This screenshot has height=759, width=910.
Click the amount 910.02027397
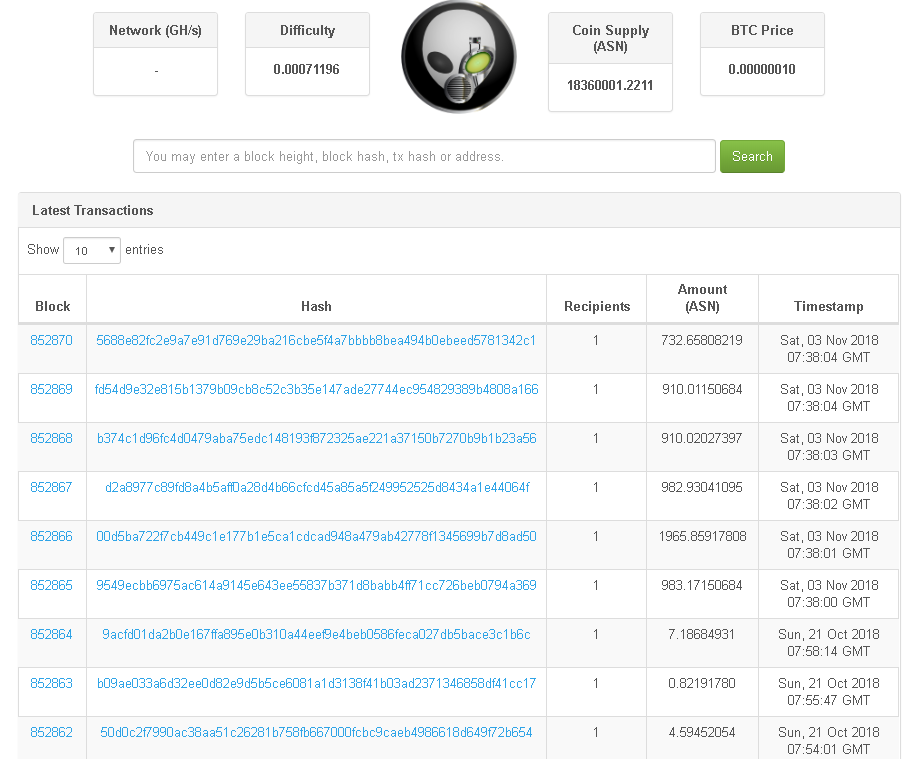coord(702,439)
